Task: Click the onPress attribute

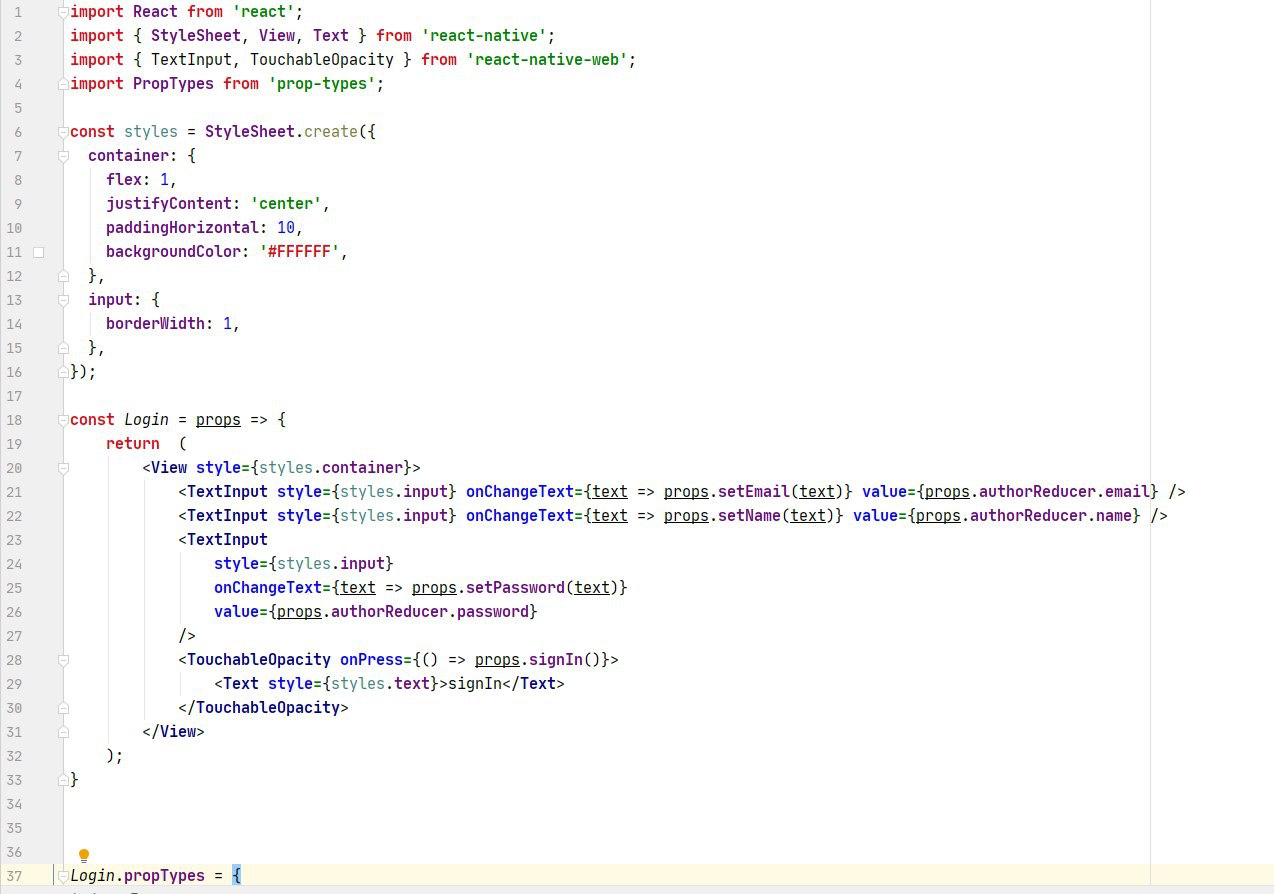Action: (x=371, y=660)
